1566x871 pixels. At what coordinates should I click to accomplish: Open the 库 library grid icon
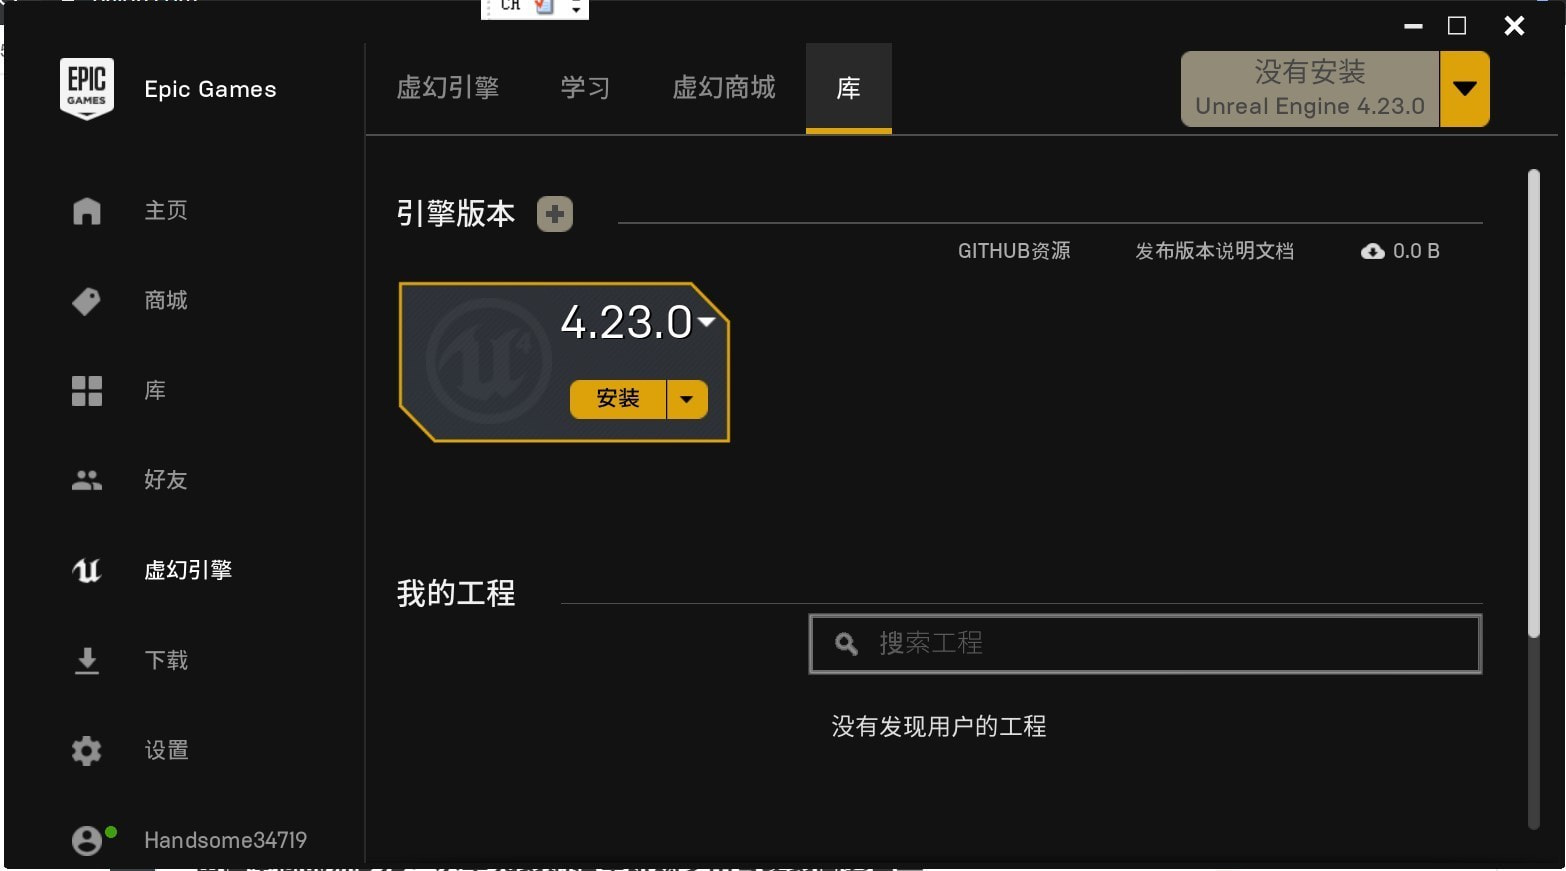[87, 391]
